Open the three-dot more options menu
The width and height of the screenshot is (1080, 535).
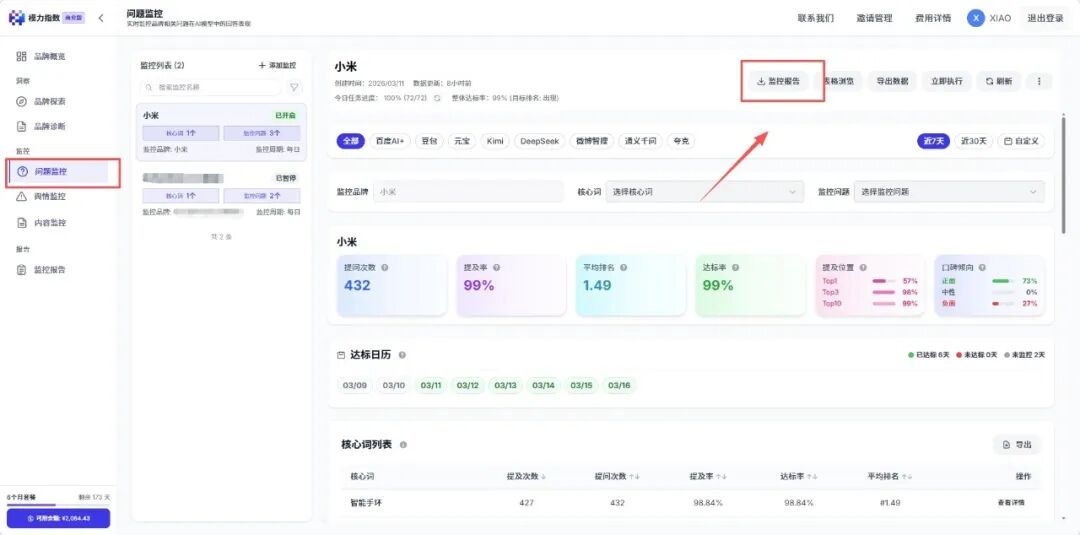tap(1039, 81)
